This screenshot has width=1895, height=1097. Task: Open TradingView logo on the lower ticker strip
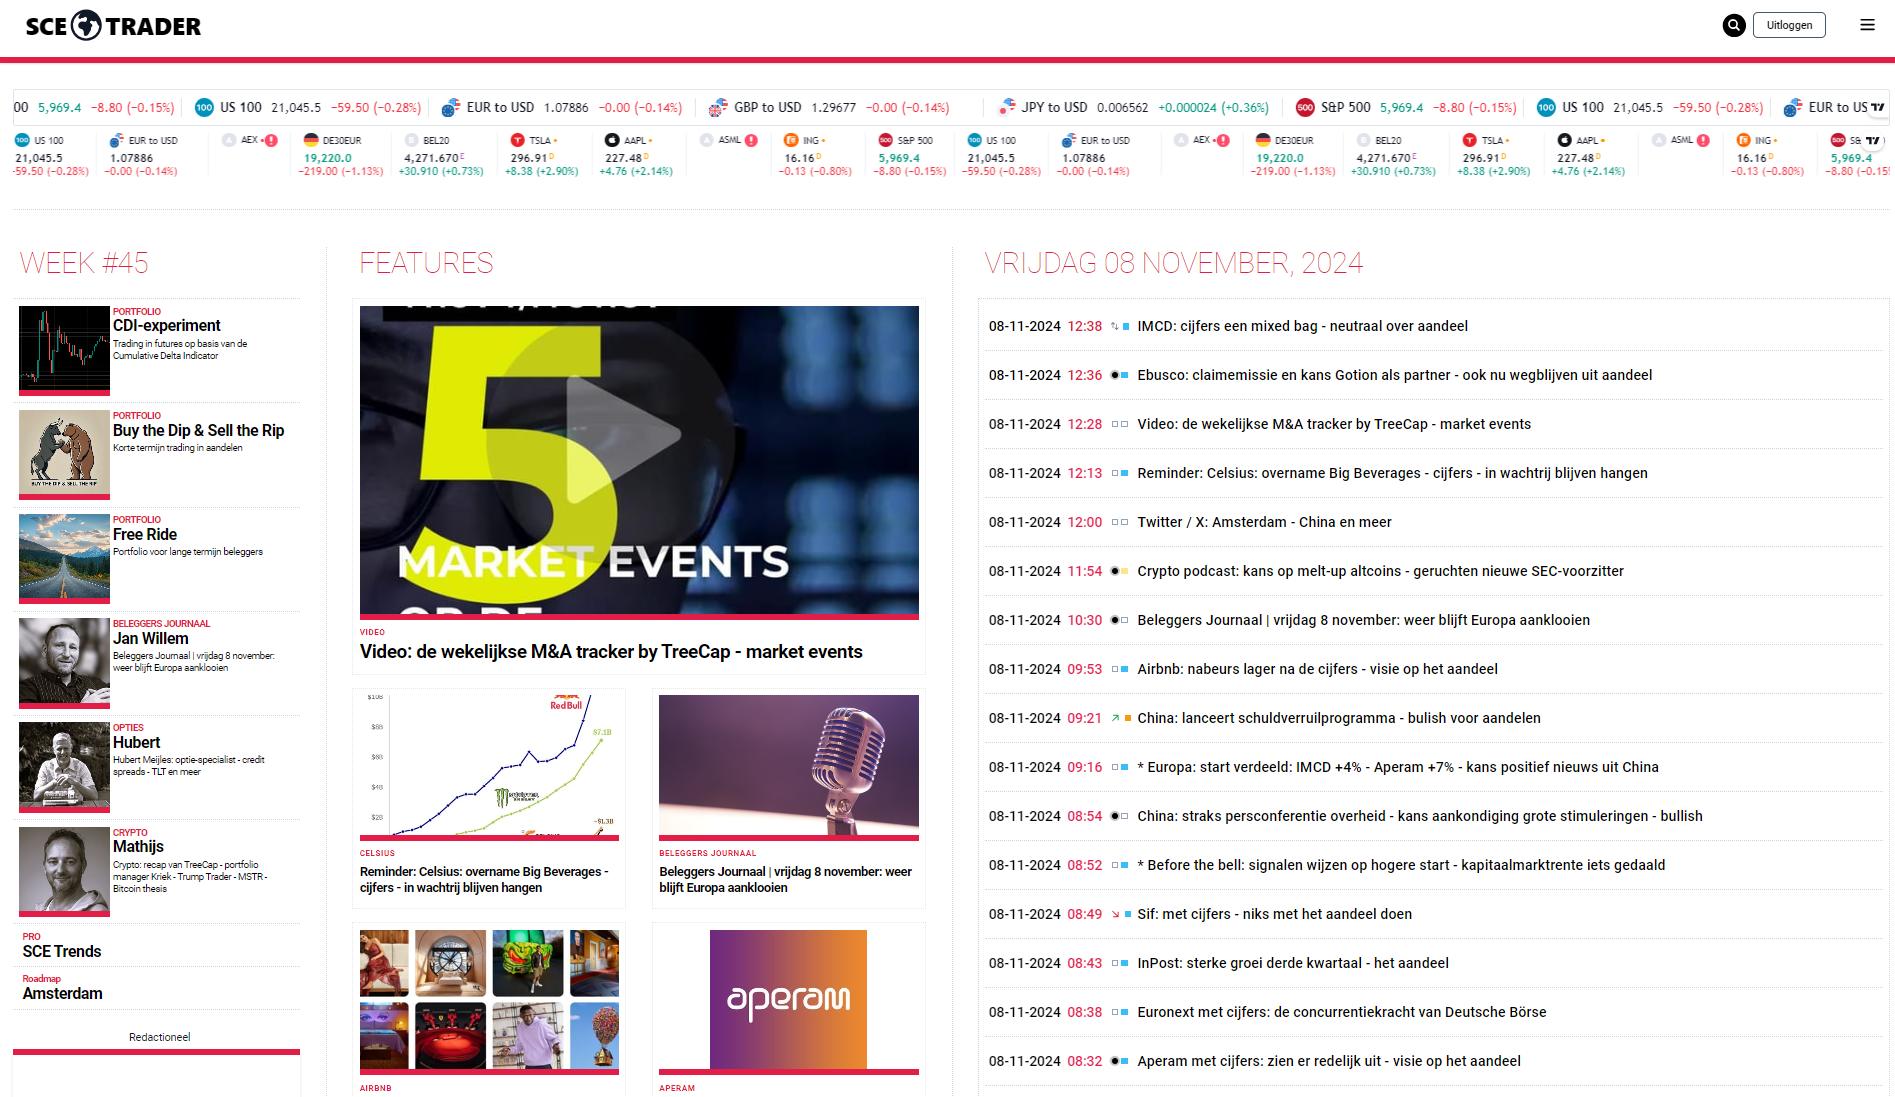click(1873, 141)
